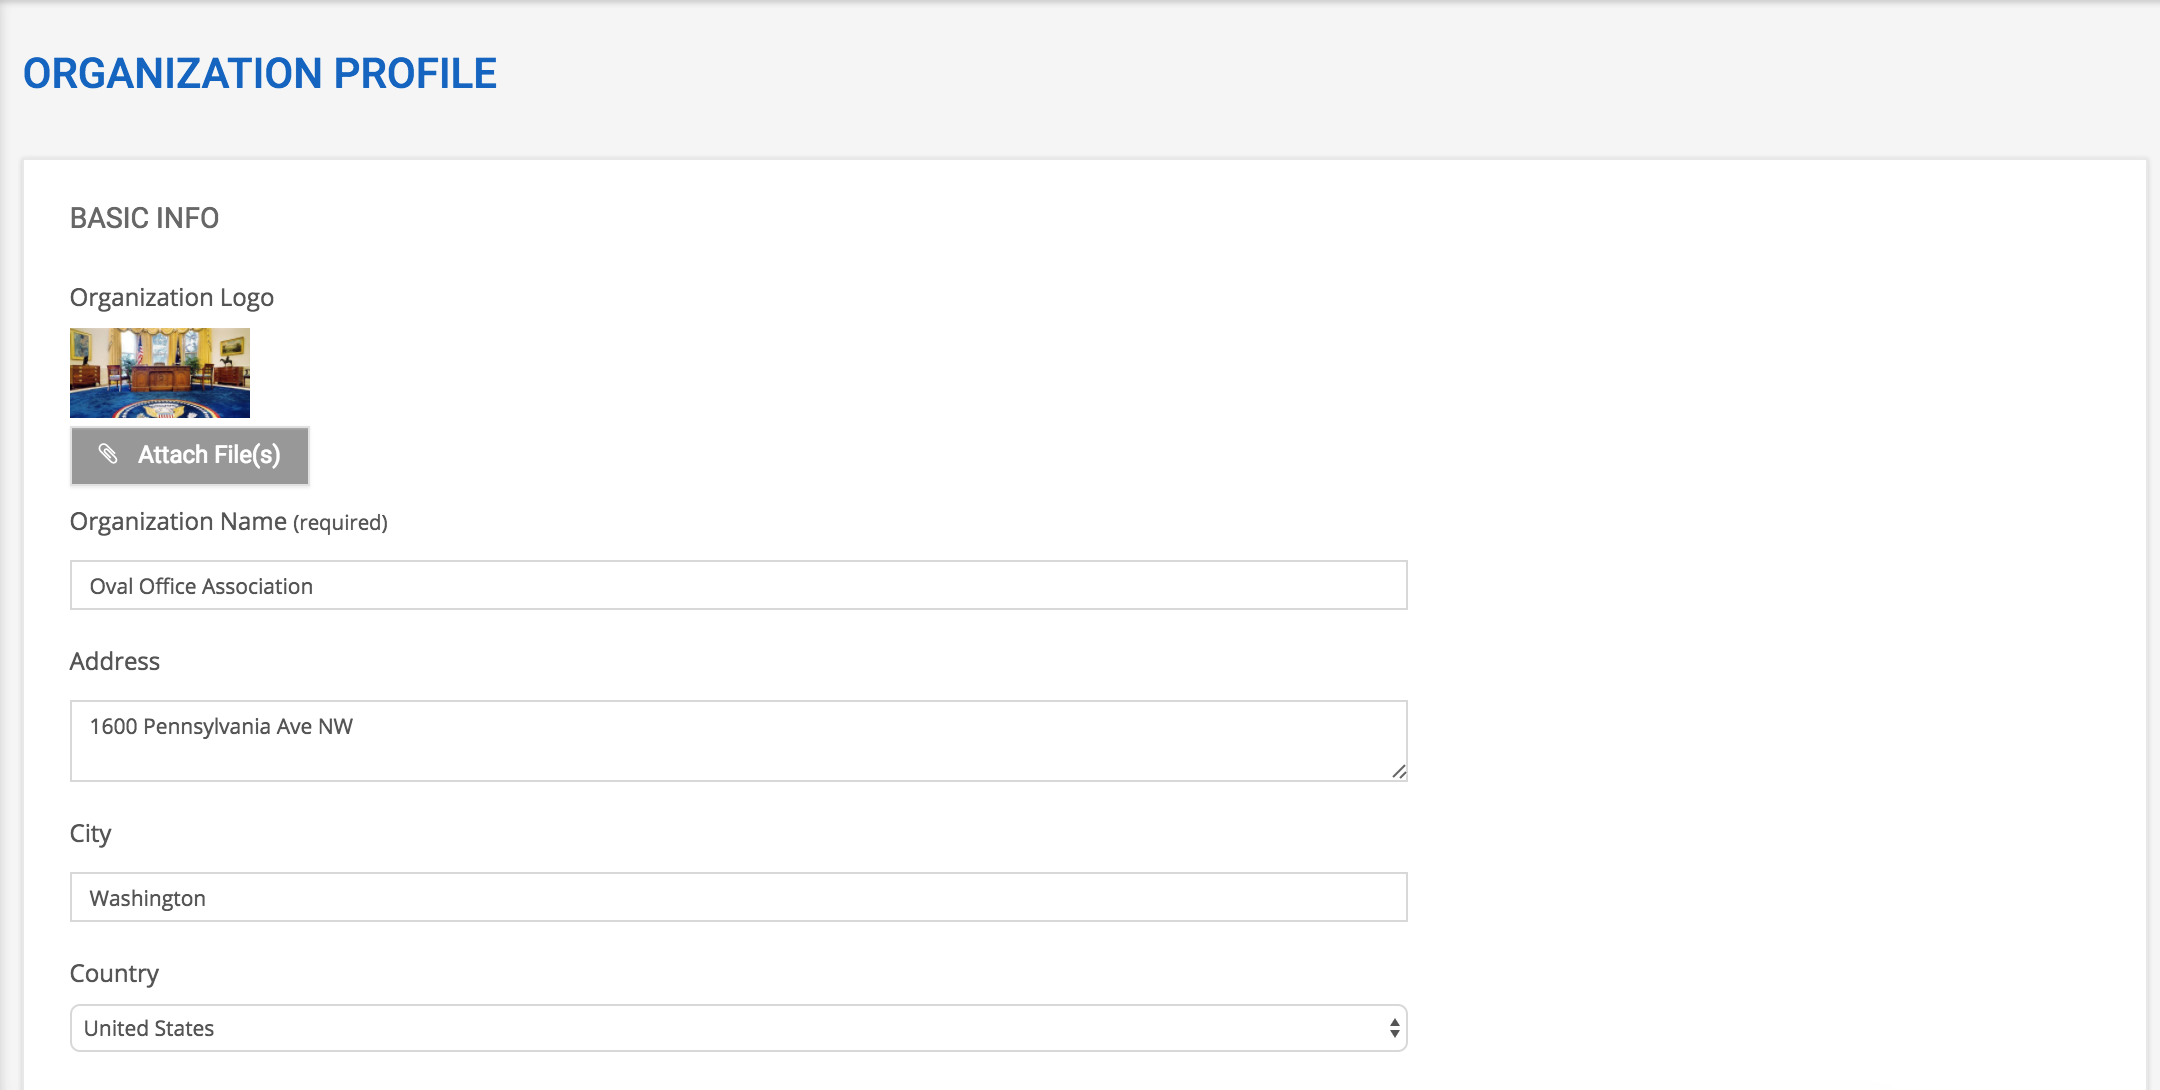2160x1090 pixels.
Task: Click the resize grip on Address textarea
Action: point(1399,771)
